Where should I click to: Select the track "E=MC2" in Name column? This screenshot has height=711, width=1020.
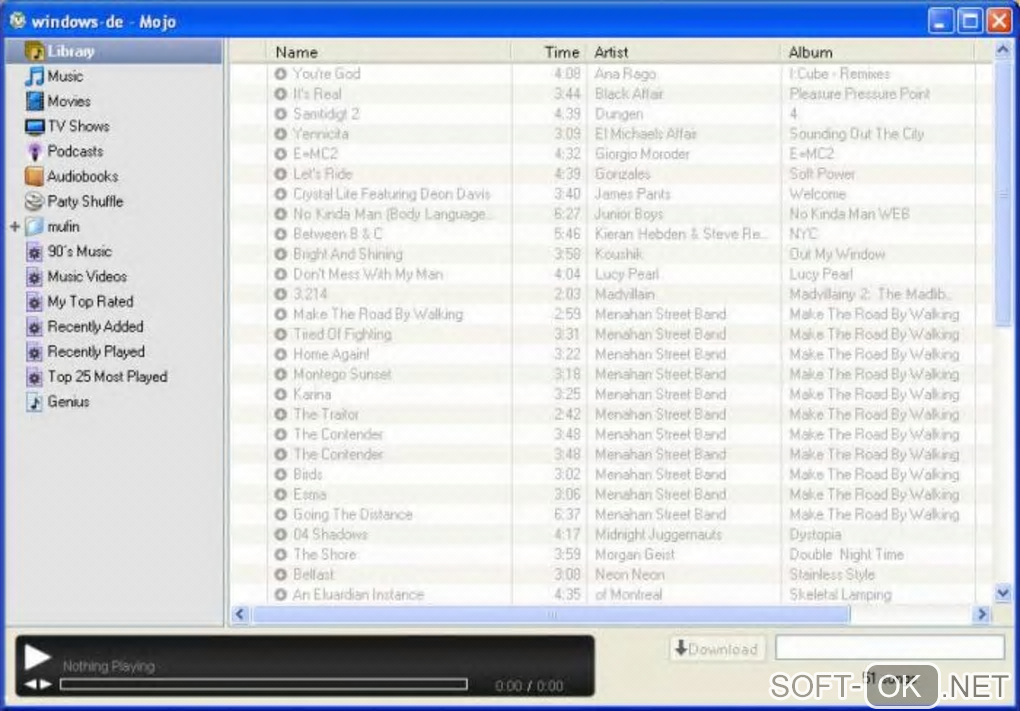click(315, 154)
